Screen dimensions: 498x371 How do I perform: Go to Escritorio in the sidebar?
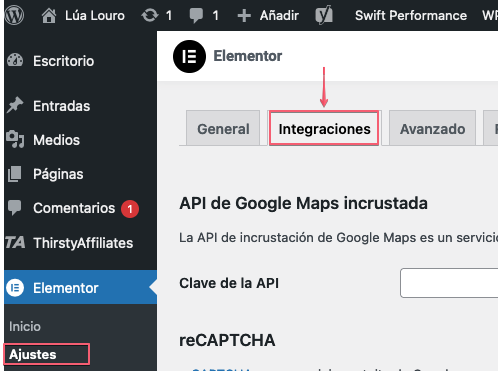click(63, 61)
